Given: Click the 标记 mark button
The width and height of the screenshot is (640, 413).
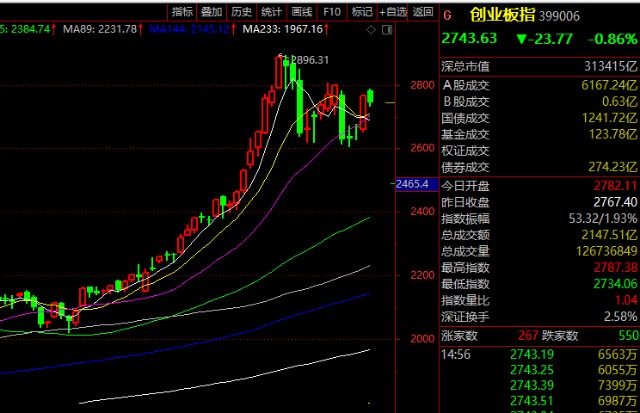Looking at the screenshot, I should [x=362, y=12].
